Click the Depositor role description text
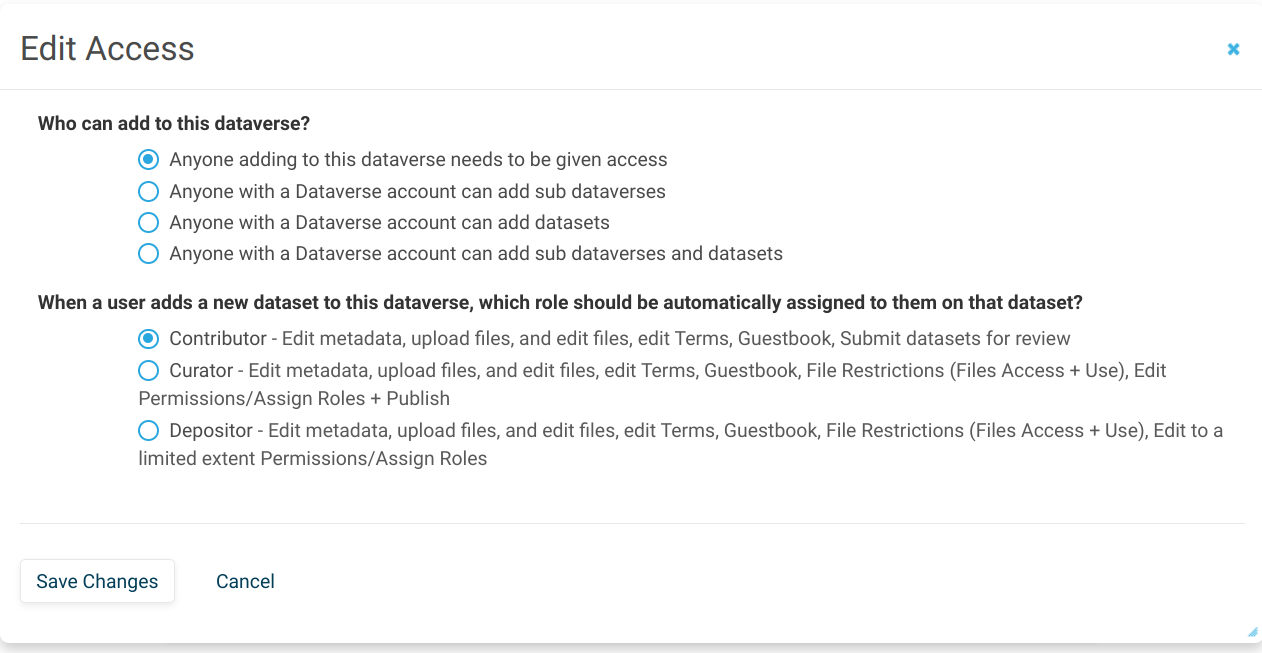This screenshot has height=653, width=1262. (600, 430)
